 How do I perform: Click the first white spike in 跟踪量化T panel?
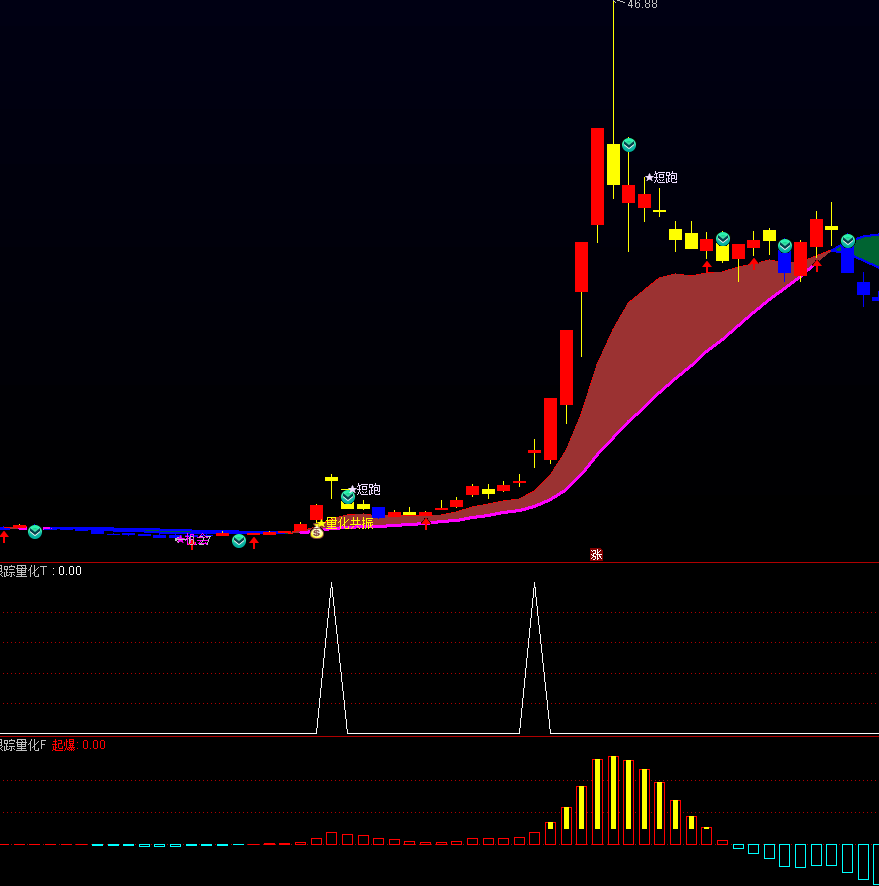click(332, 650)
